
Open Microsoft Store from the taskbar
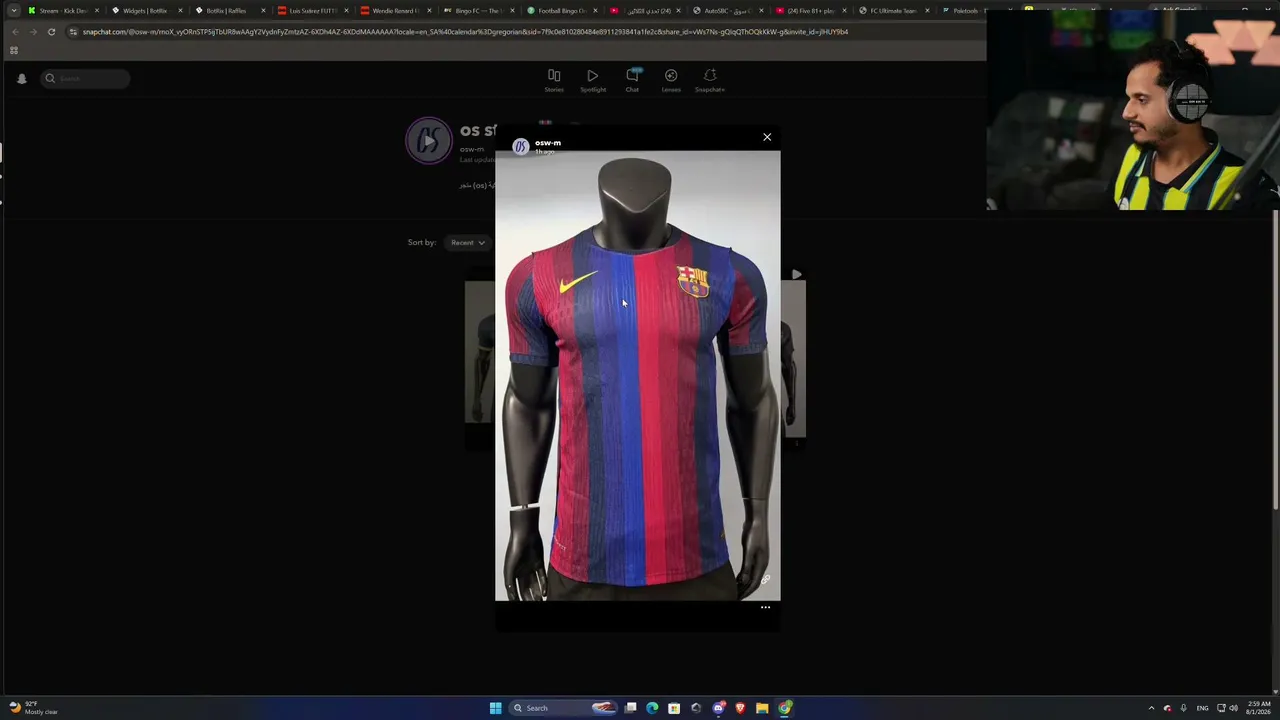pos(674,708)
